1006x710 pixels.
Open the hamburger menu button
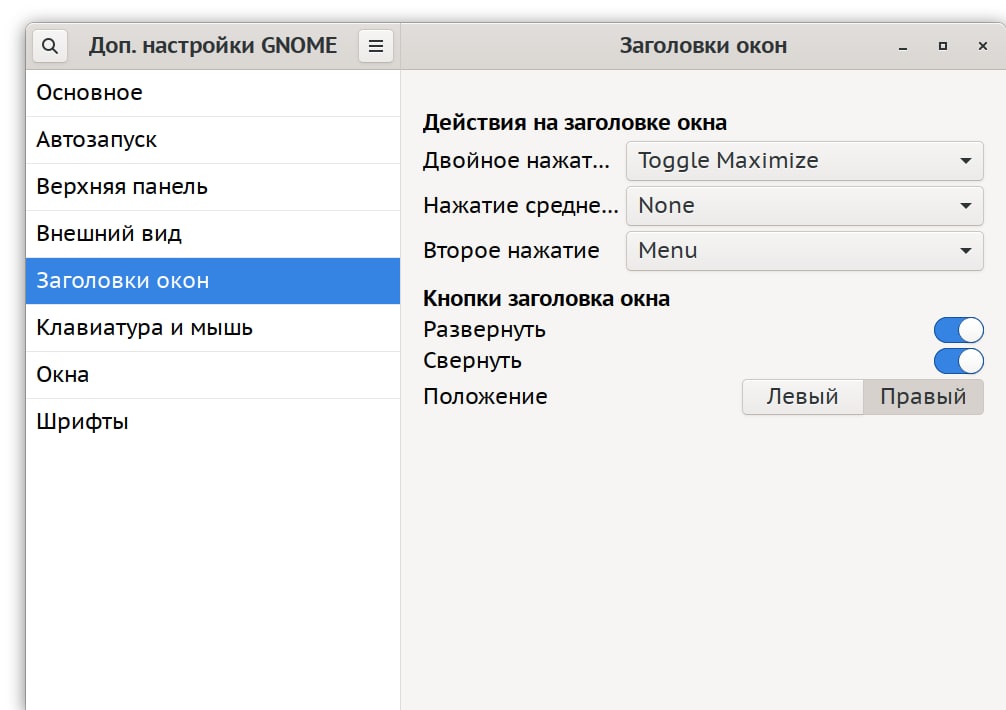[376, 46]
